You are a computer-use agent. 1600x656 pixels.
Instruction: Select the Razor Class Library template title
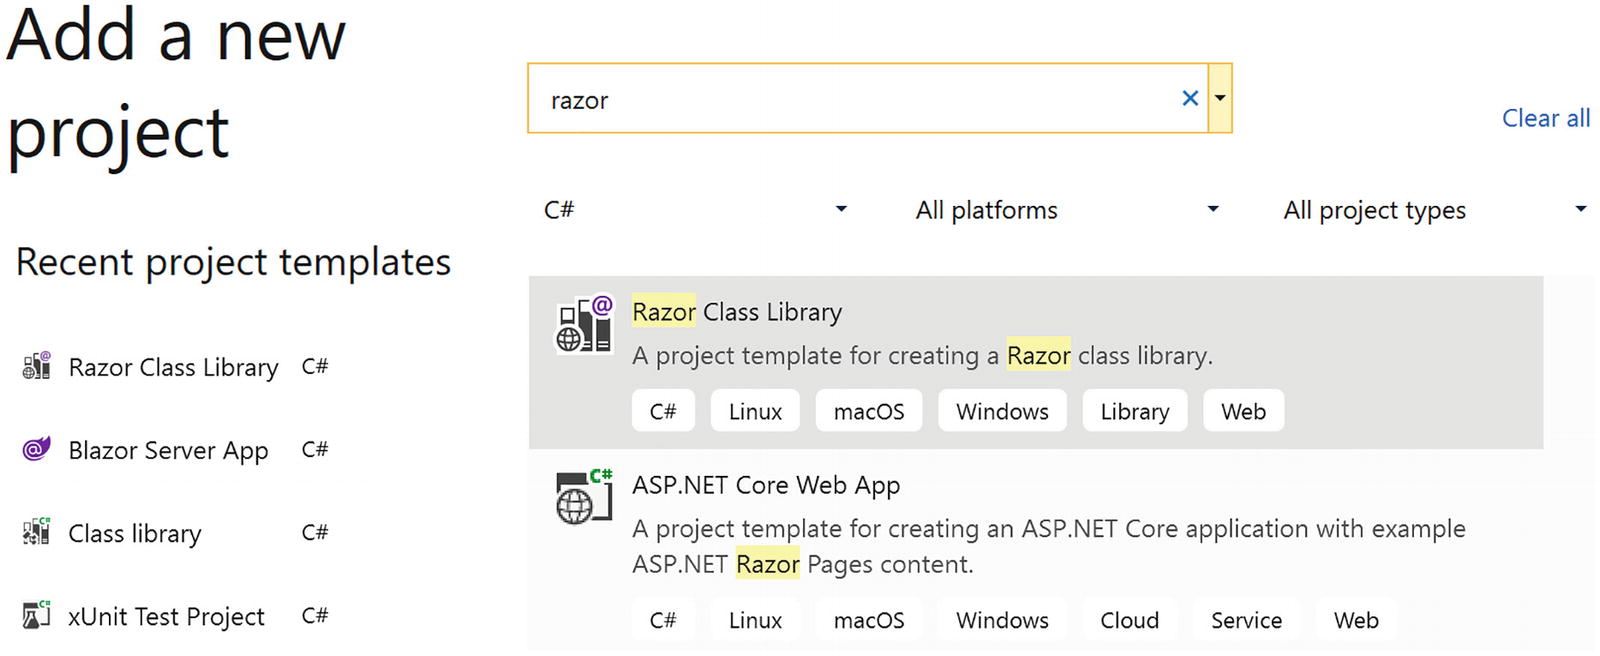point(737,312)
